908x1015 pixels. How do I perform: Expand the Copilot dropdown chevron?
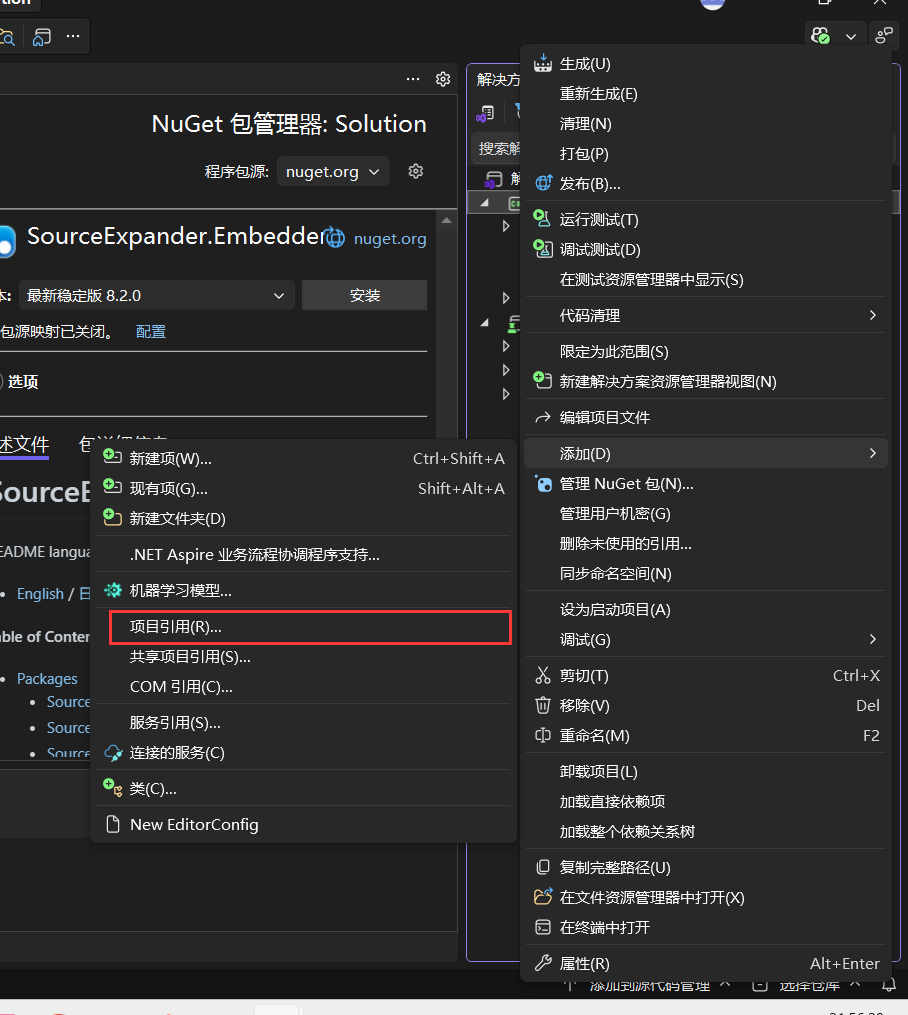[851, 36]
